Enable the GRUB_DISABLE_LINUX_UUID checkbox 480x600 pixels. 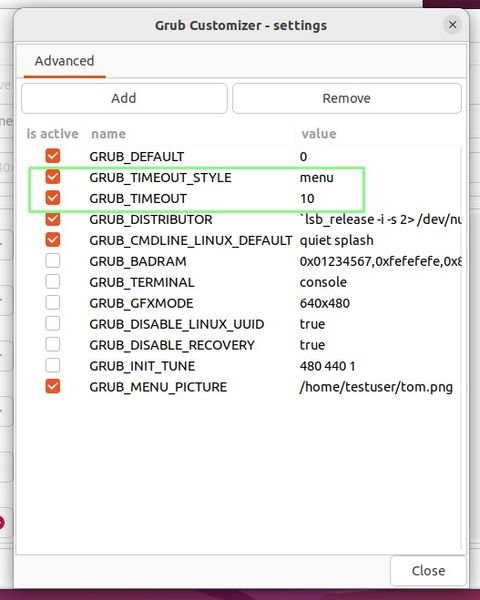(x=53, y=324)
